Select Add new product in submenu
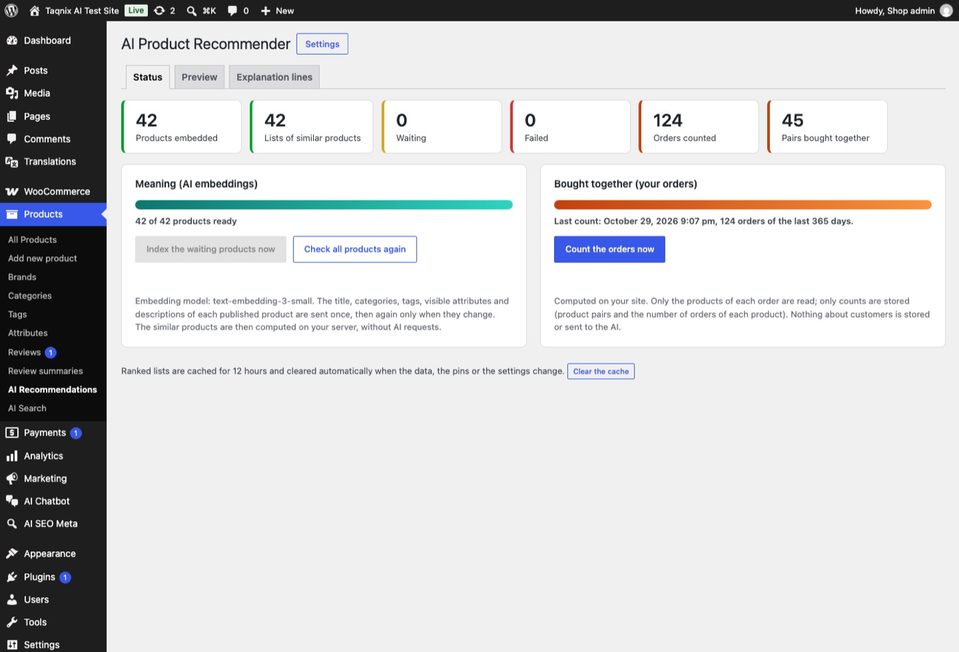 coord(42,258)
